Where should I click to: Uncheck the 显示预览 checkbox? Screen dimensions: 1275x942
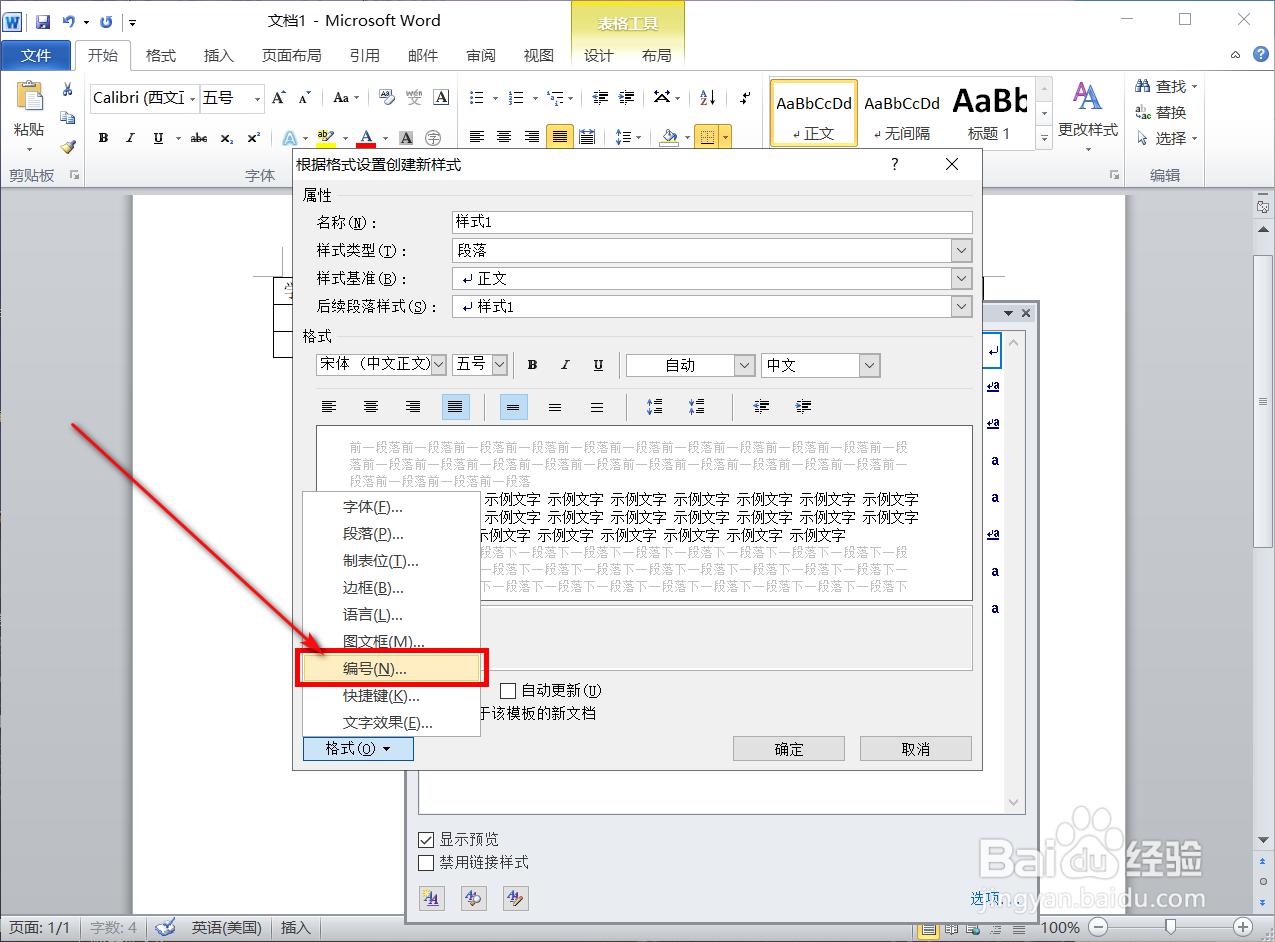426,839
